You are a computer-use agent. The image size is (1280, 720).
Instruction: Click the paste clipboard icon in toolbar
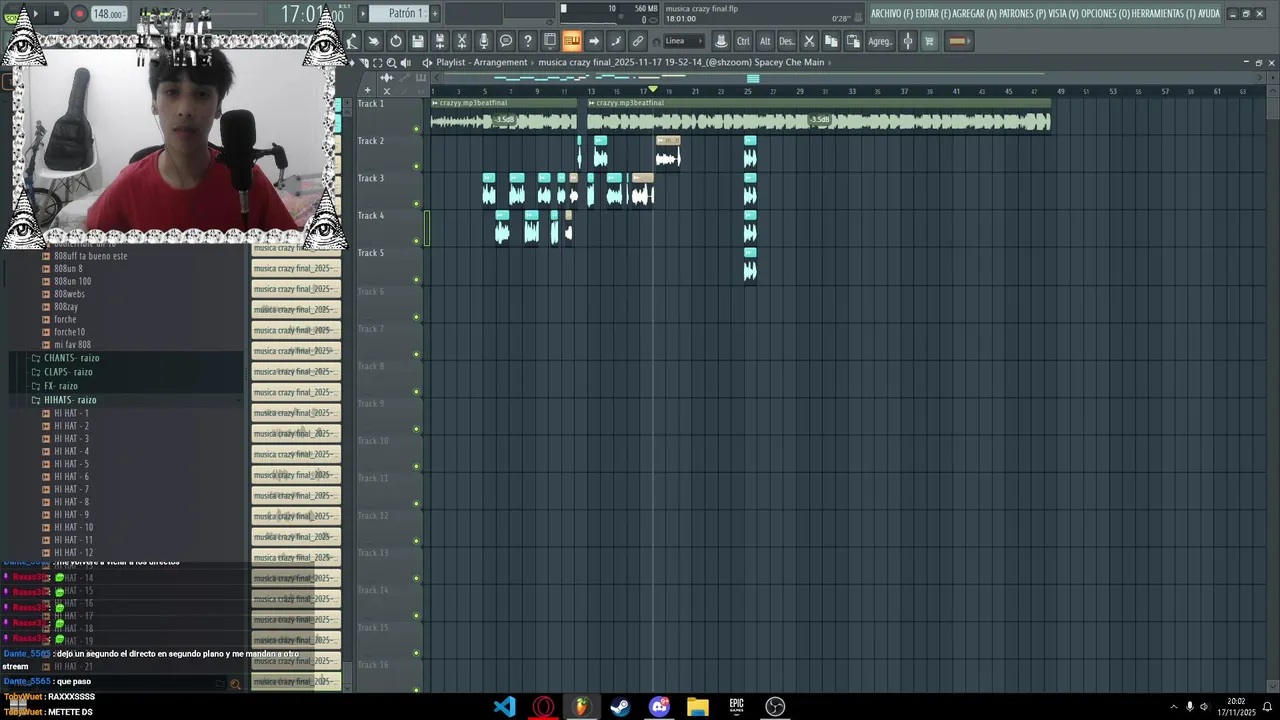click(x=853, y=41)
